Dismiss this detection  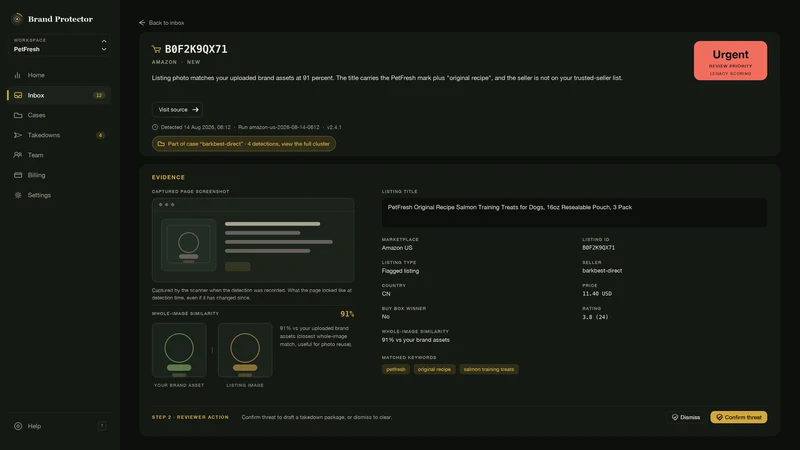[x=685, y=417]
